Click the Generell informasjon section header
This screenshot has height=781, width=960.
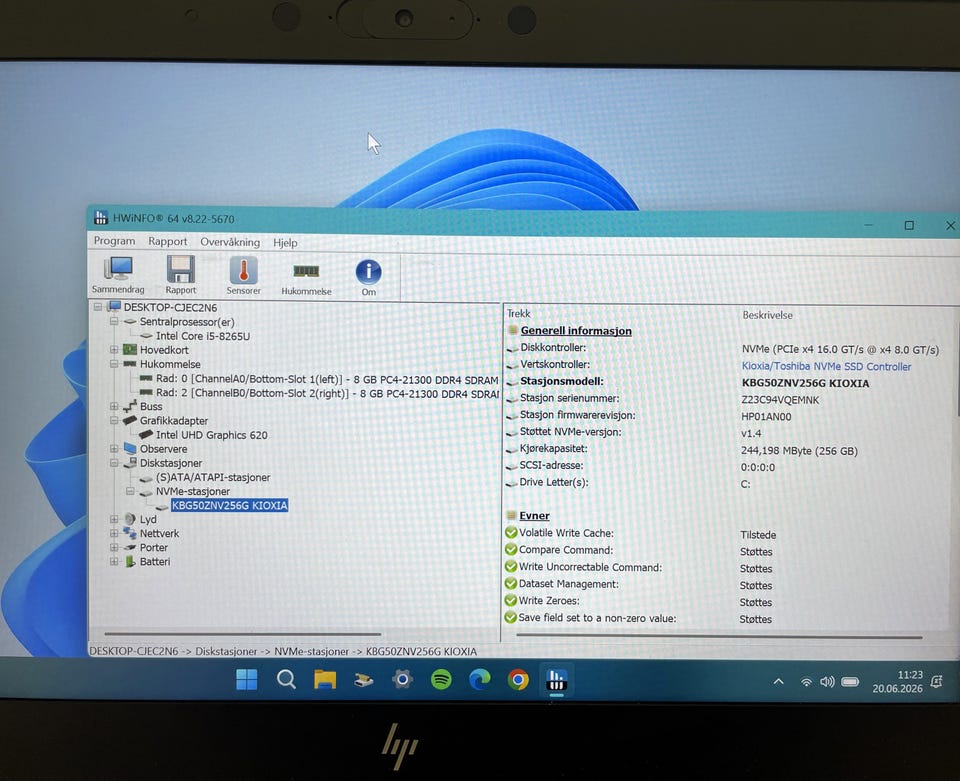[x=576, y=331]
